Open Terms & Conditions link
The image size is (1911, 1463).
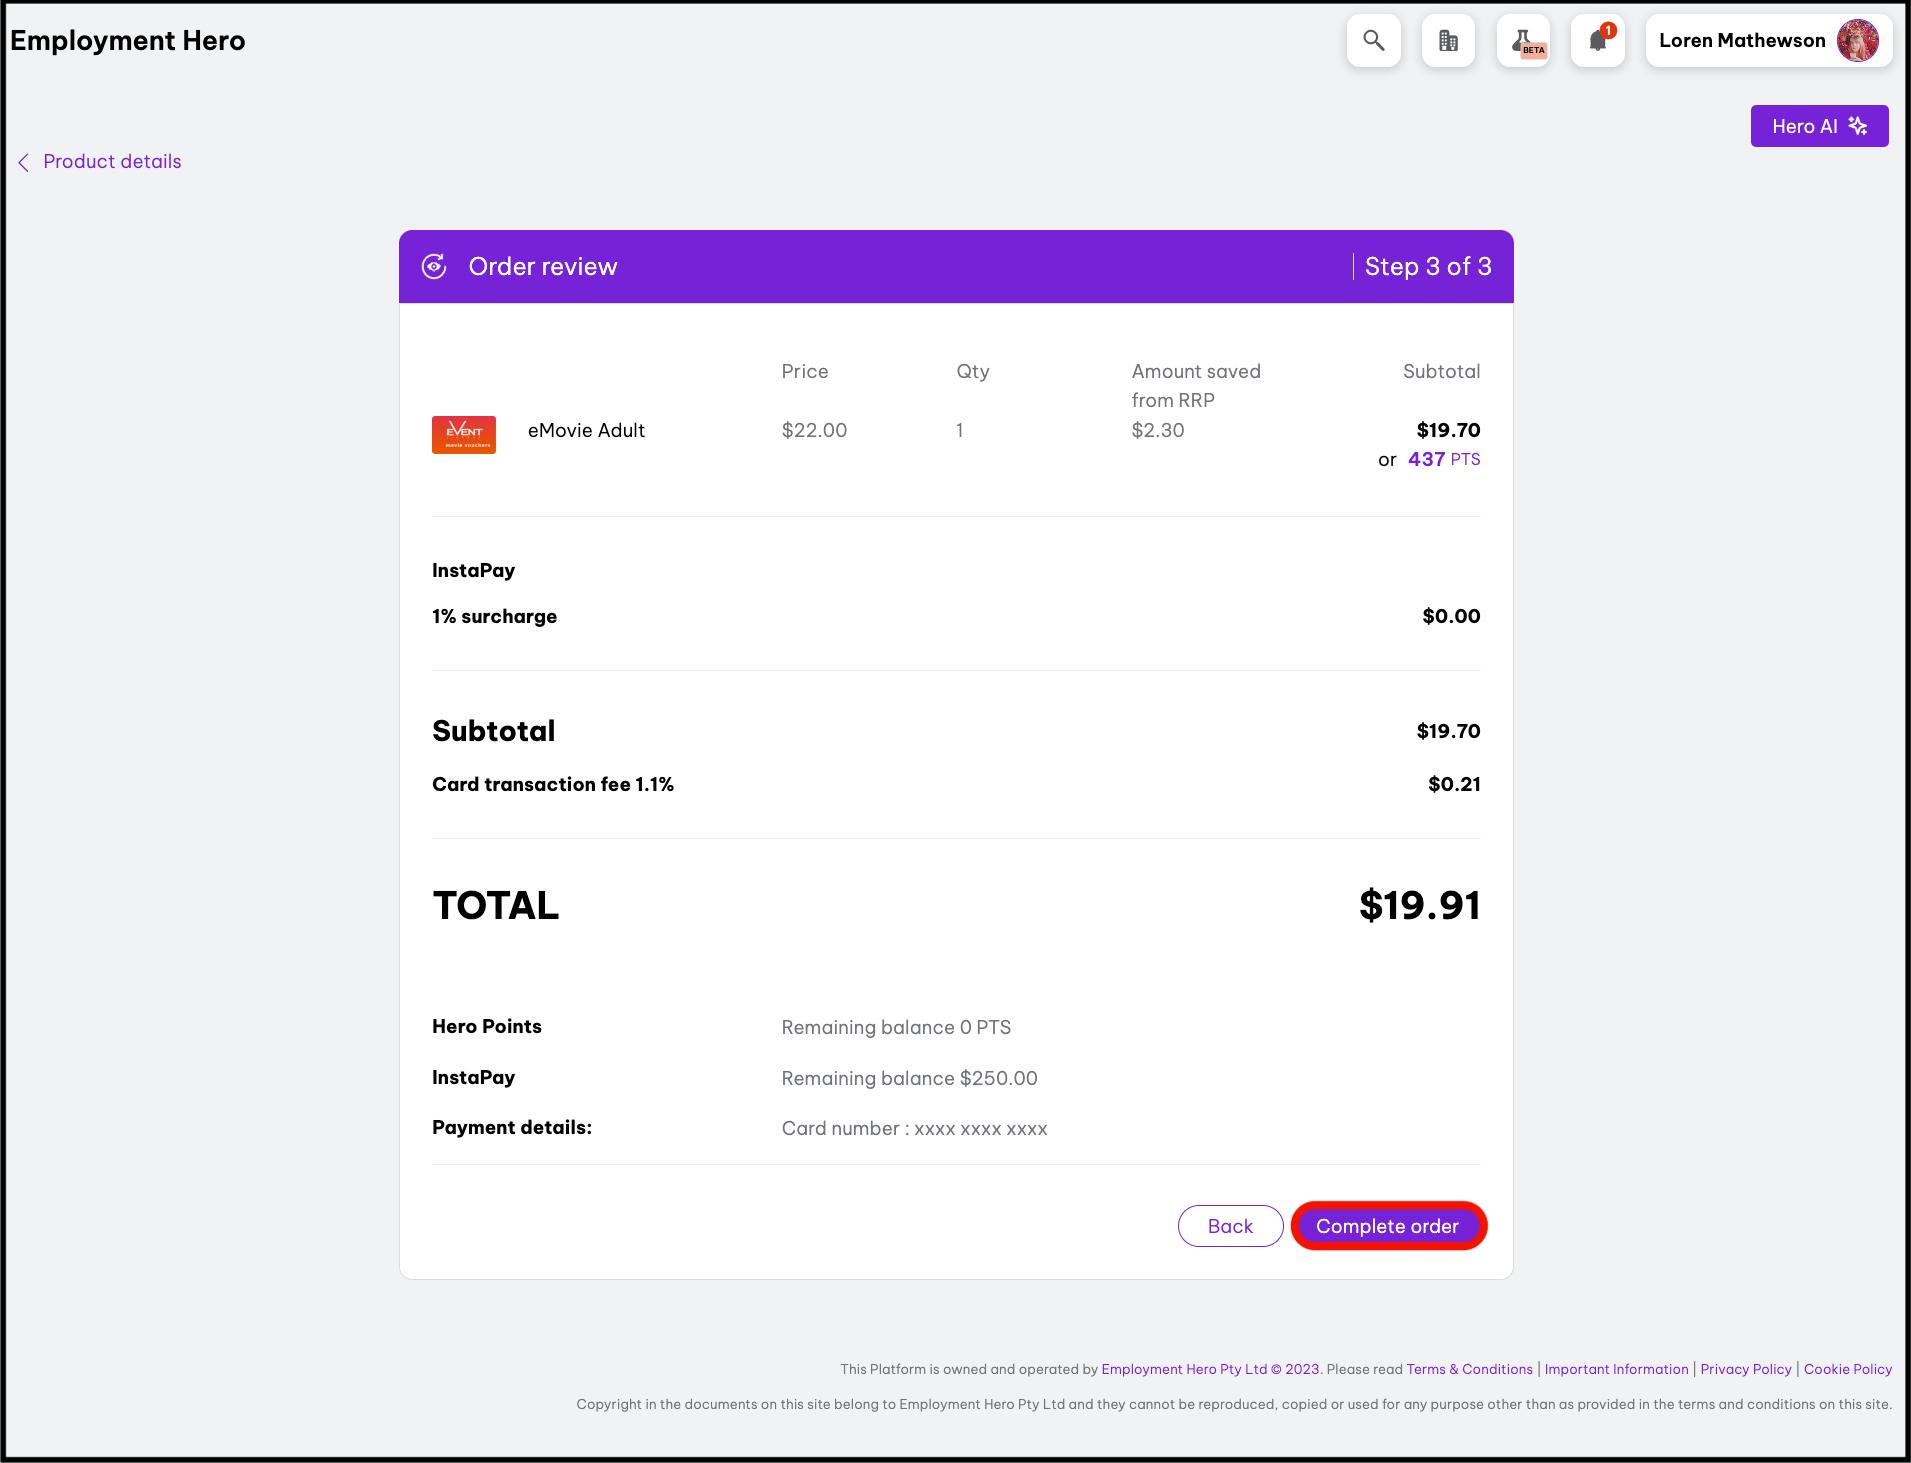point(1469,1369)
